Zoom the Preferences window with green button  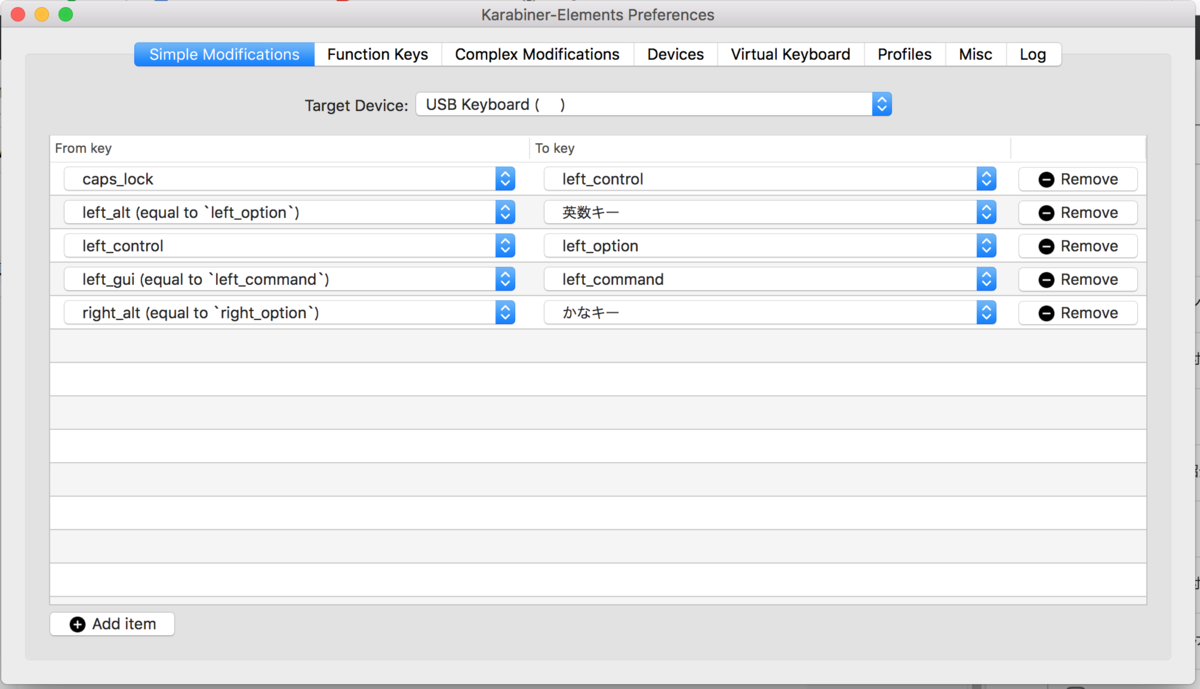tap(66, 15)
